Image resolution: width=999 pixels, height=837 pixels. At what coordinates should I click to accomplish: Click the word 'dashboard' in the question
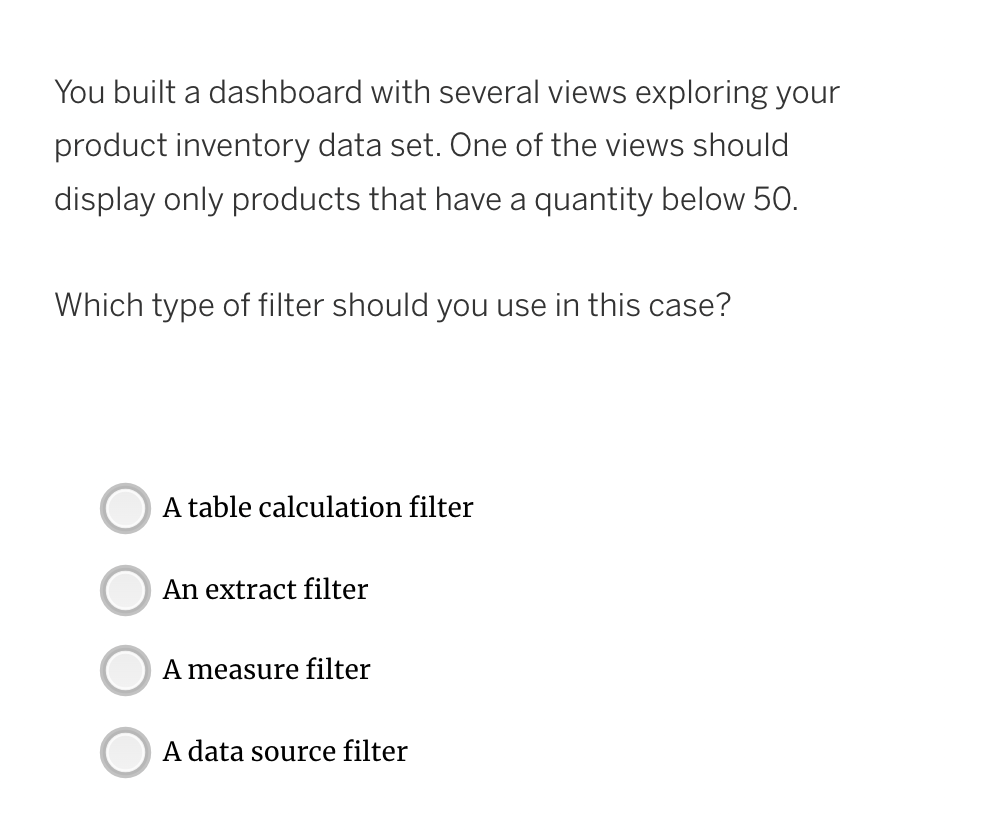pos(285,92)
